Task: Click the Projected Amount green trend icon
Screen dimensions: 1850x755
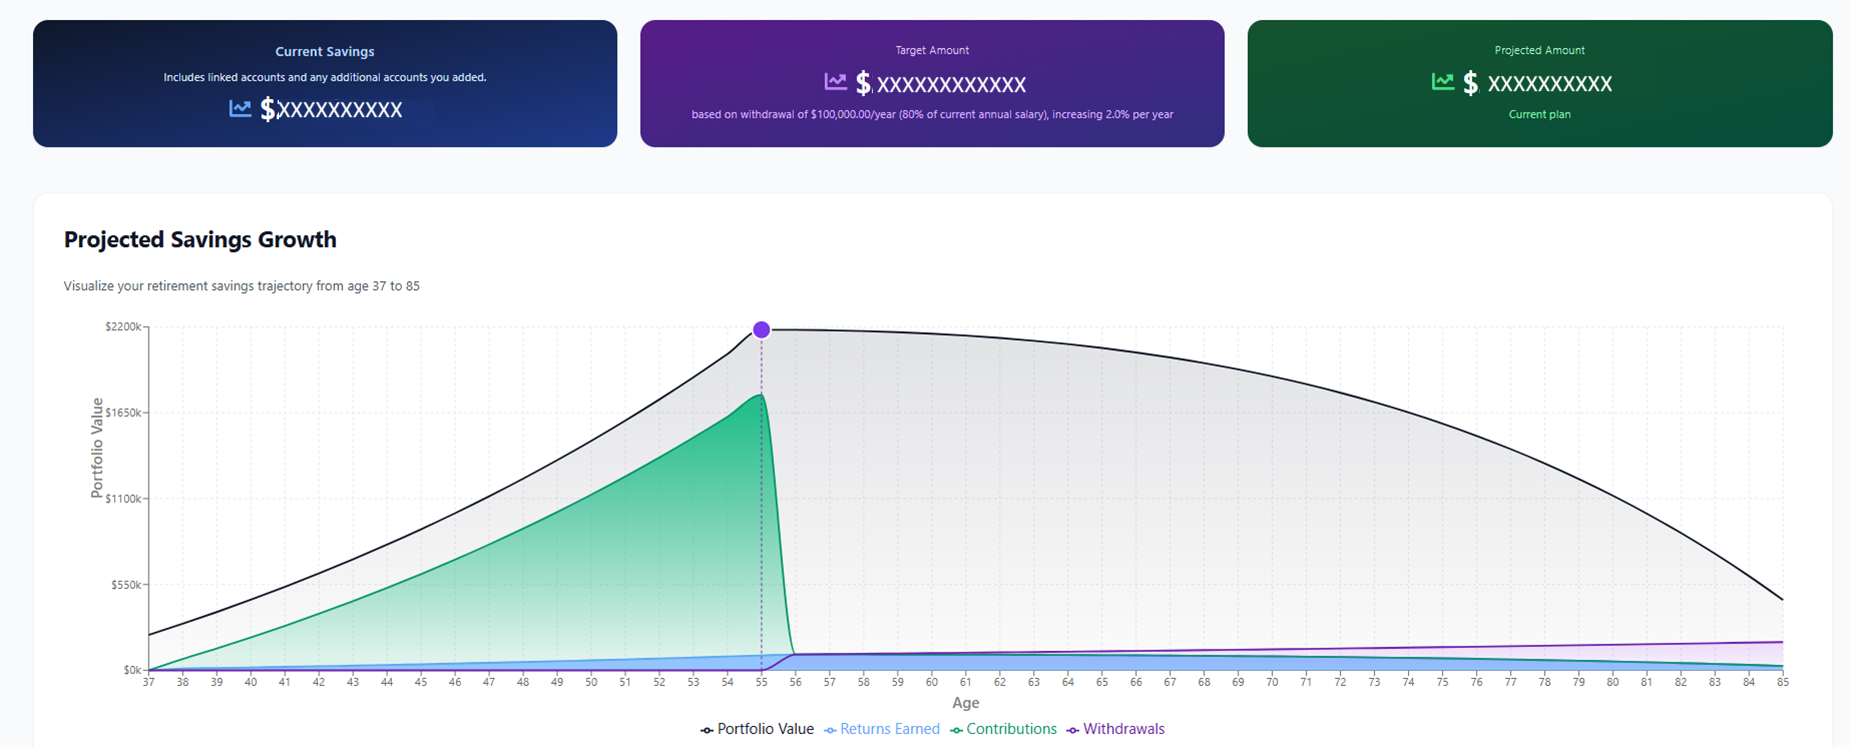Action: (x=1442, y=82)
